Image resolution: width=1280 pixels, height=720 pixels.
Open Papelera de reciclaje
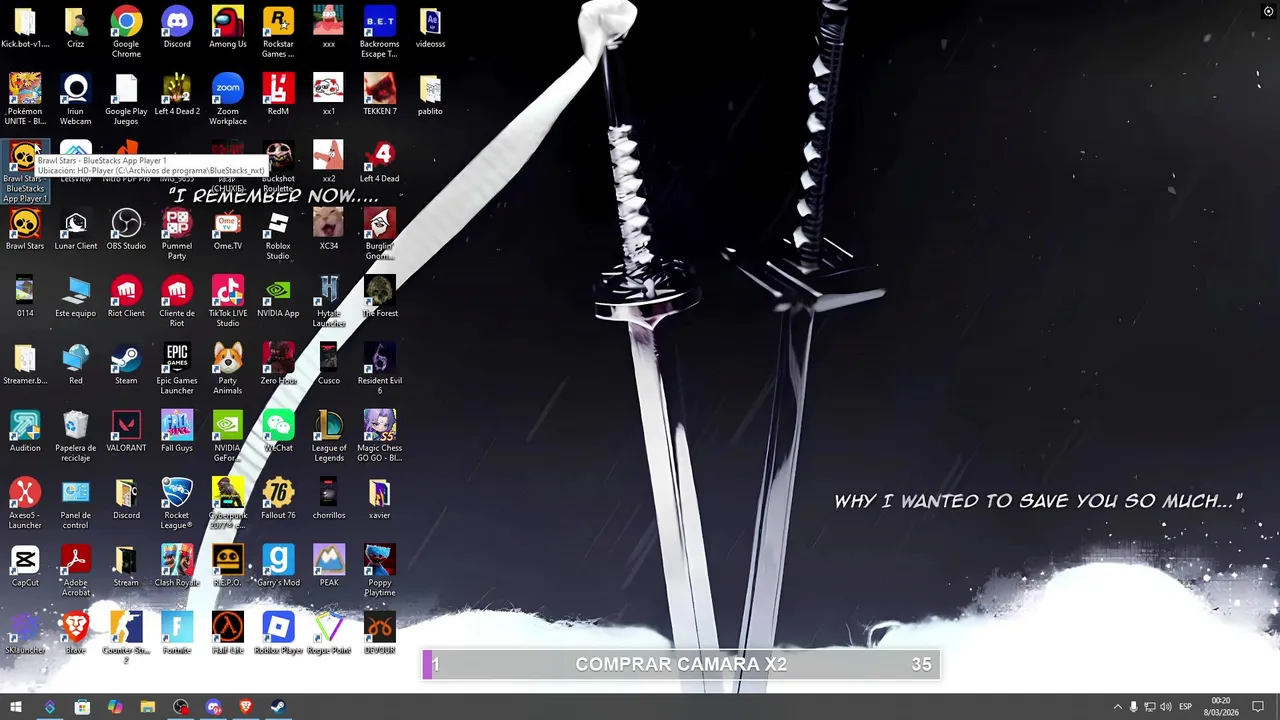coord(75,435)
